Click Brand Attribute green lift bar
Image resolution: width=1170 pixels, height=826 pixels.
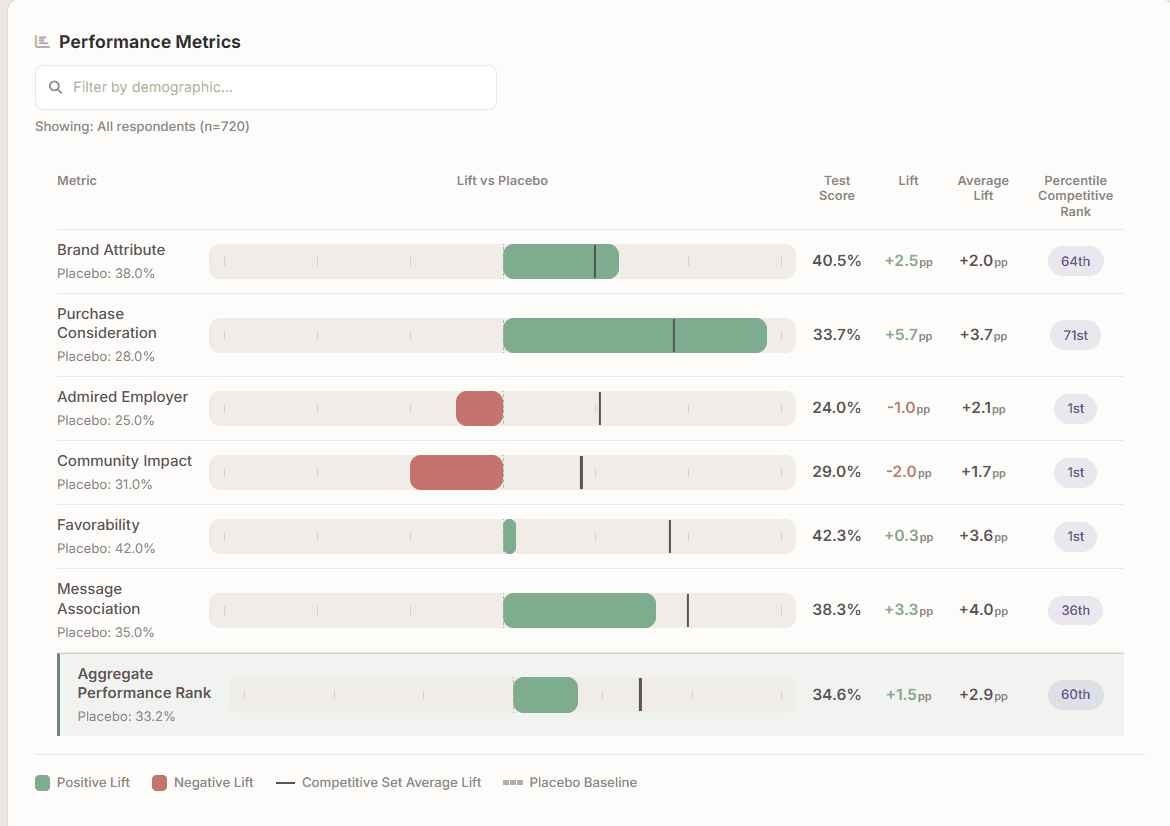561,261
